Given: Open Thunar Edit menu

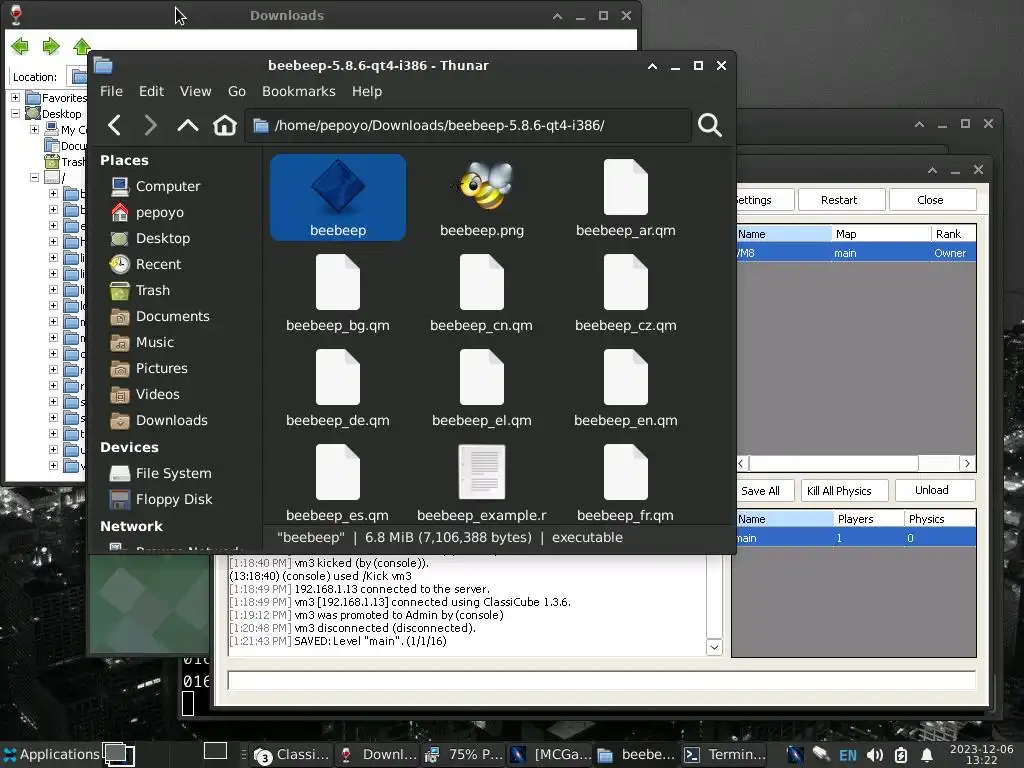Looking at the screenshot, I should [x=152, y=91].
